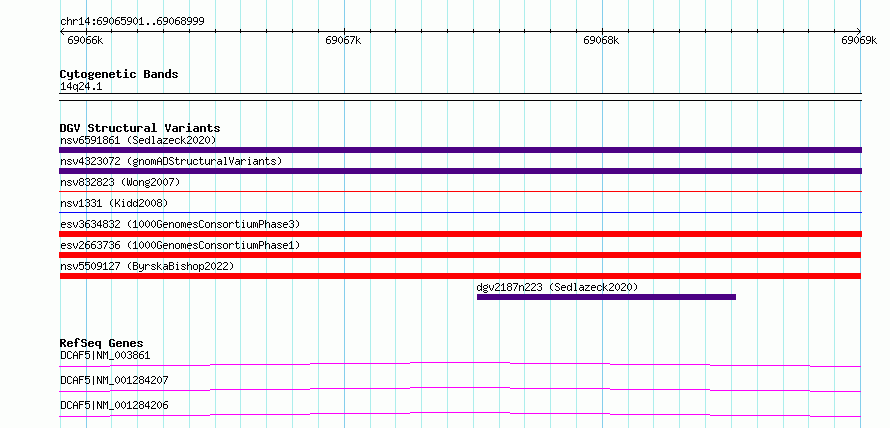Click the 69069k ruler tick label
The image size is (890, 428).
(x=859, y=40)
